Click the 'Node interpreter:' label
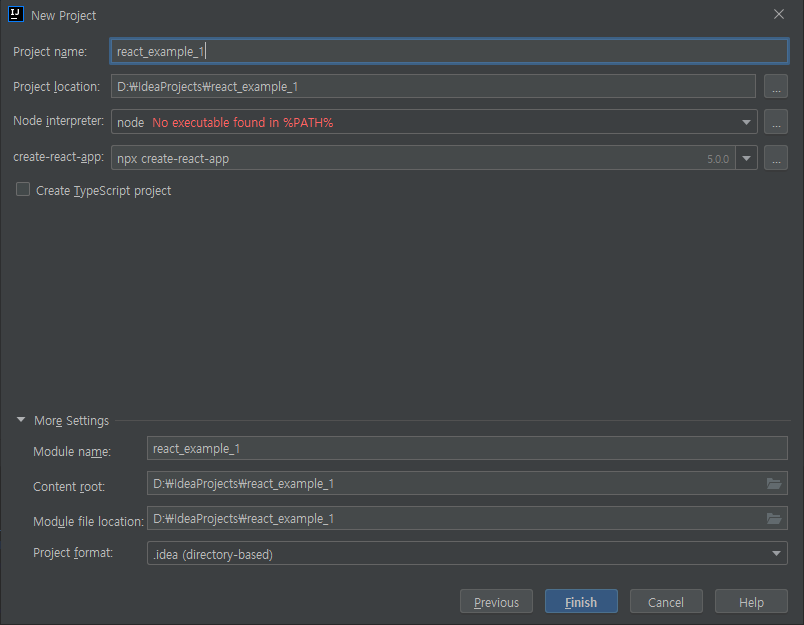The image size is (804, 625). pos(58,121)
